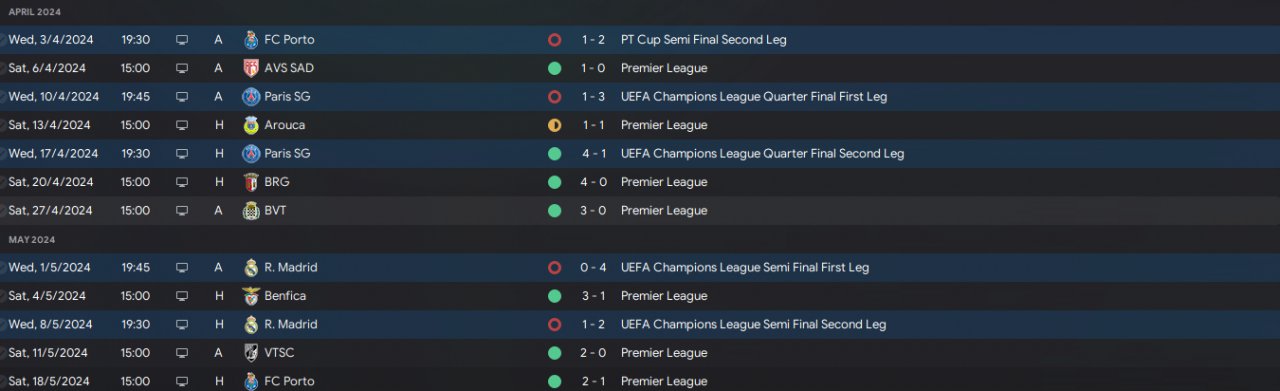Click TV monitor icon in the 3/4/2024 row
Screen dimensions: 1280x391
pos(182,40)
